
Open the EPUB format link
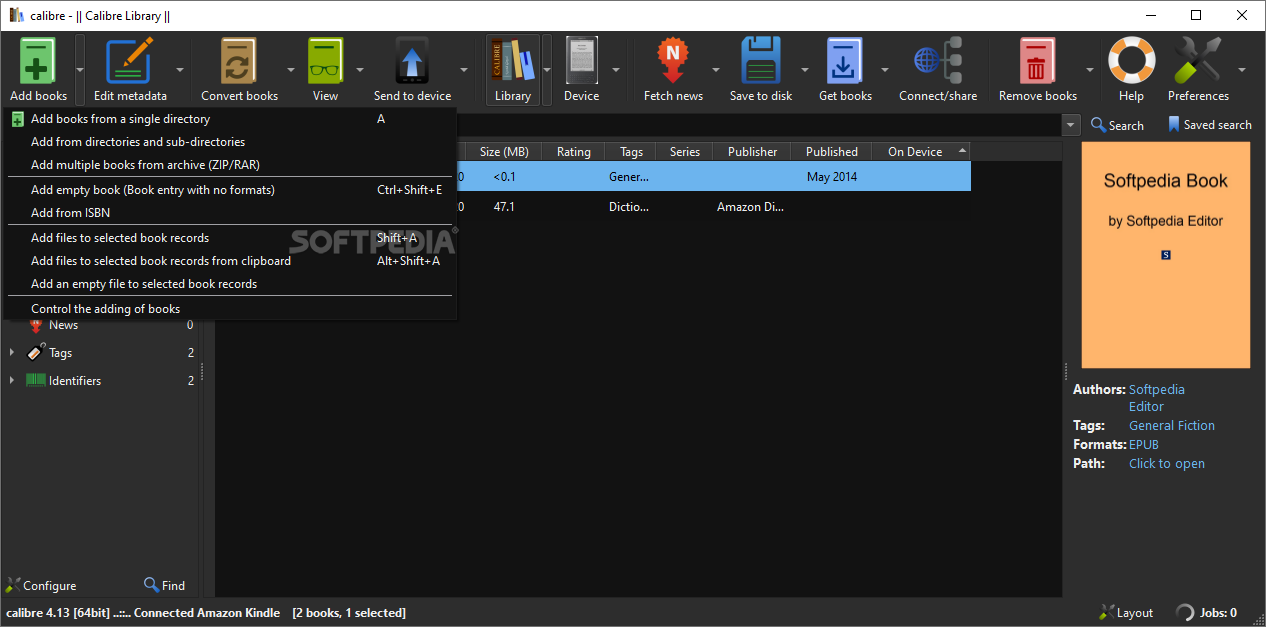(1144, 445)
